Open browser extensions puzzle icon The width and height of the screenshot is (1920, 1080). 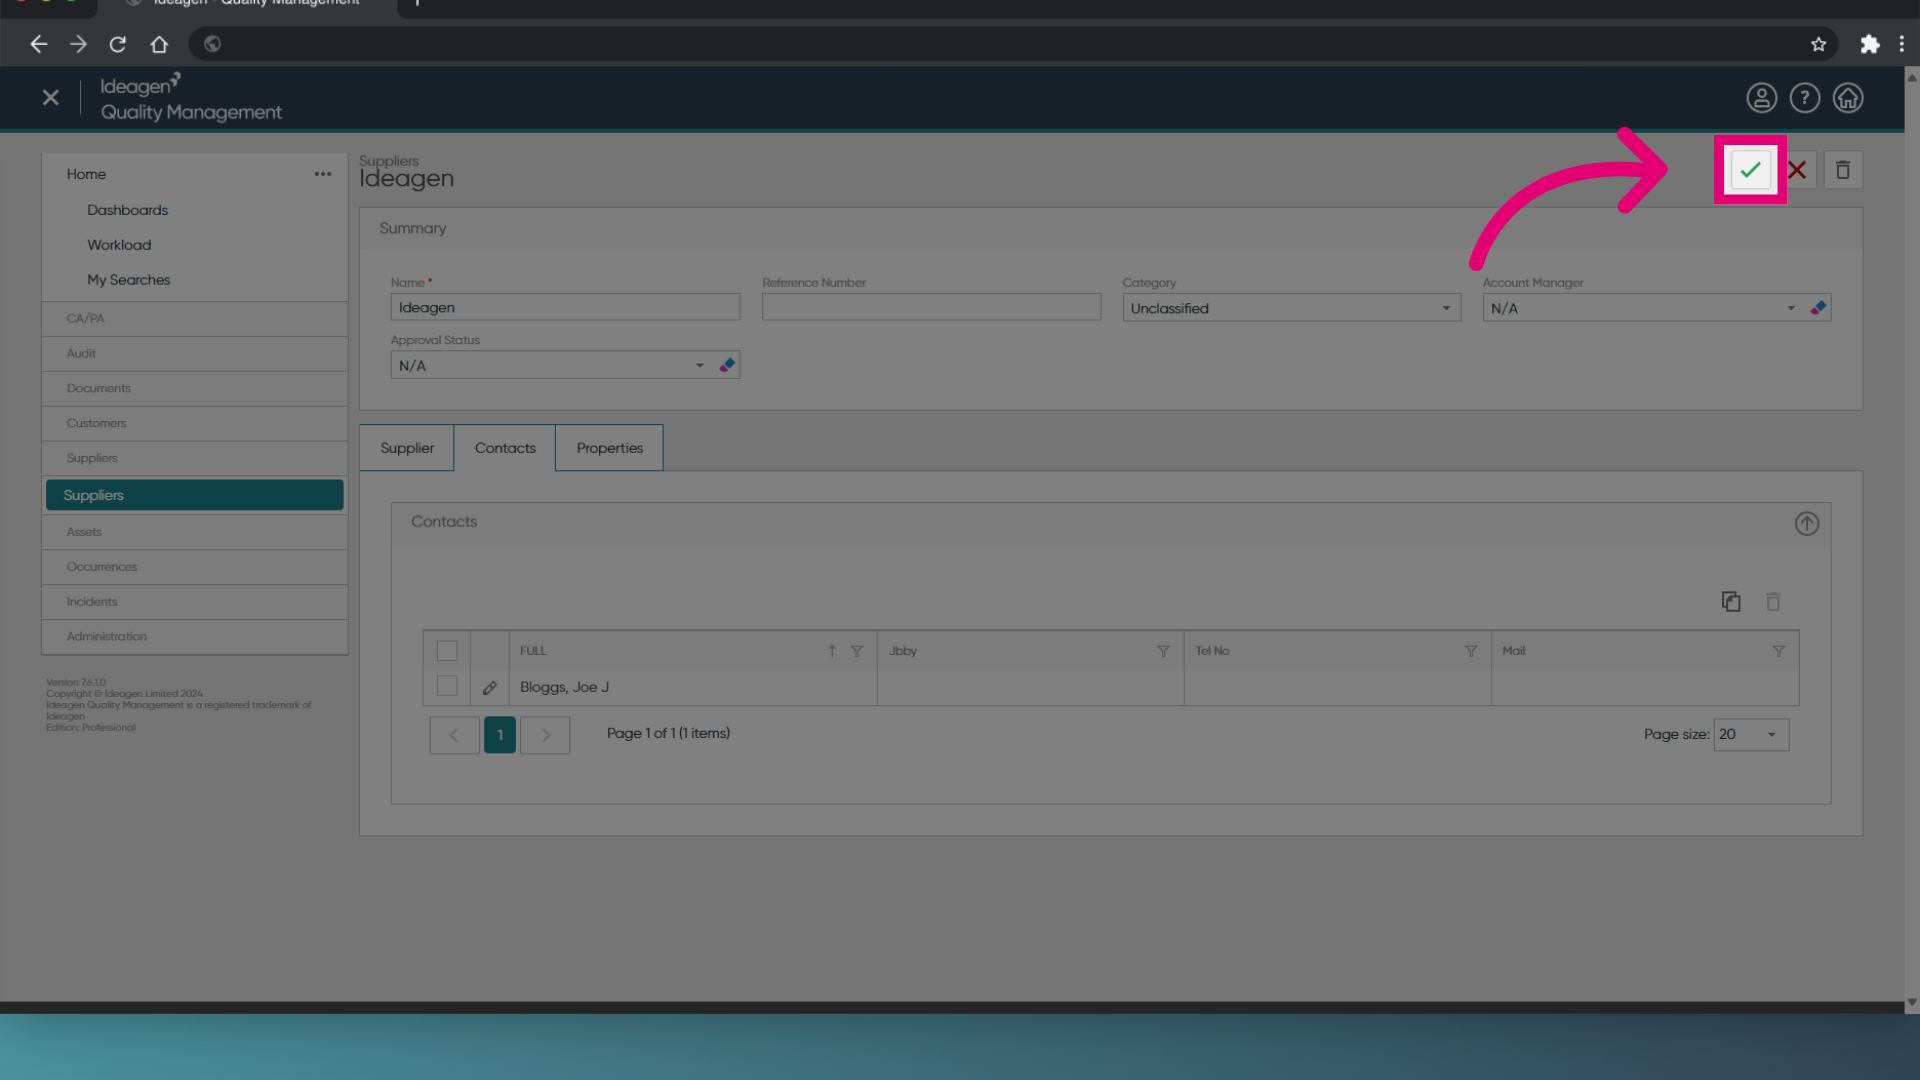(x=1869, y=44)
